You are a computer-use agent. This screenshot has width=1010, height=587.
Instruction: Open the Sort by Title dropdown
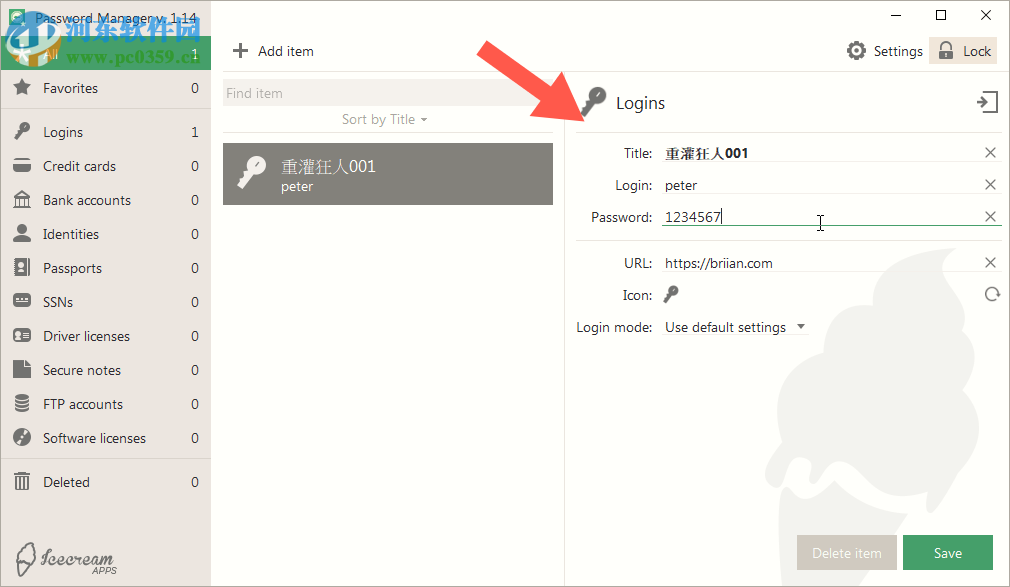[385, 118]
